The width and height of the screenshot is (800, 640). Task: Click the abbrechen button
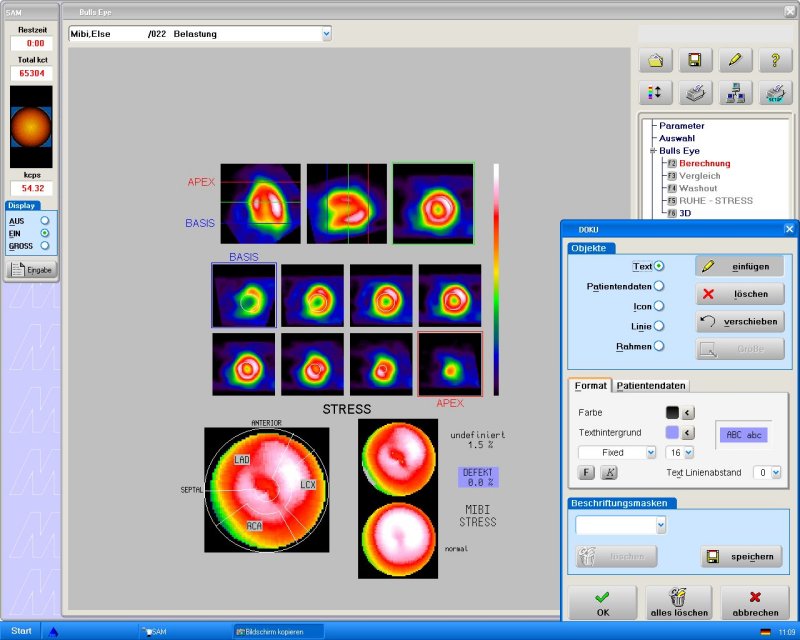click(x=755, y=603)
